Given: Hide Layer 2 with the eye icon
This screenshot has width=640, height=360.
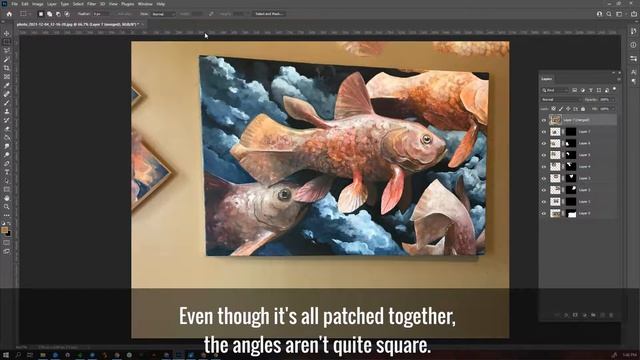Looking at the screenshot, I should point(544,190).
